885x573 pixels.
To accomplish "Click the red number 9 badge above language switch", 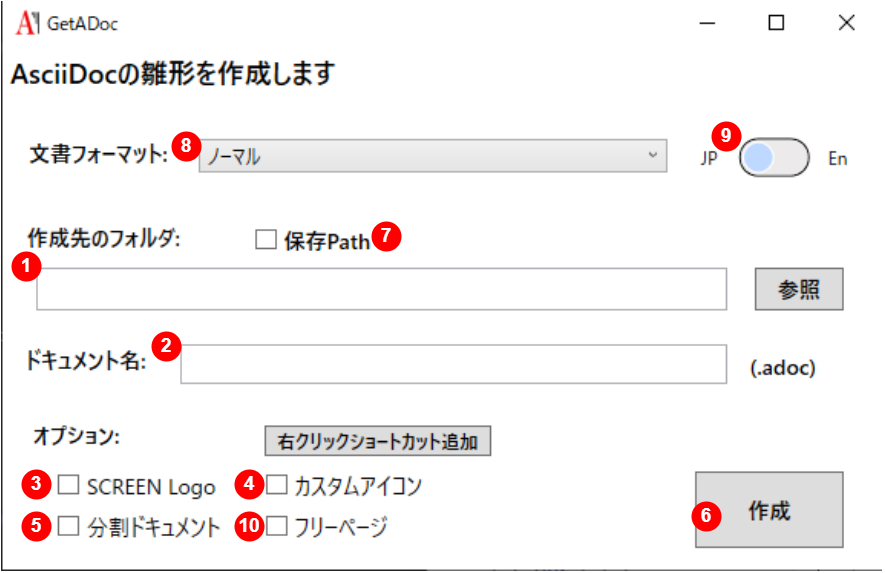I will click(x=727, y=136).
